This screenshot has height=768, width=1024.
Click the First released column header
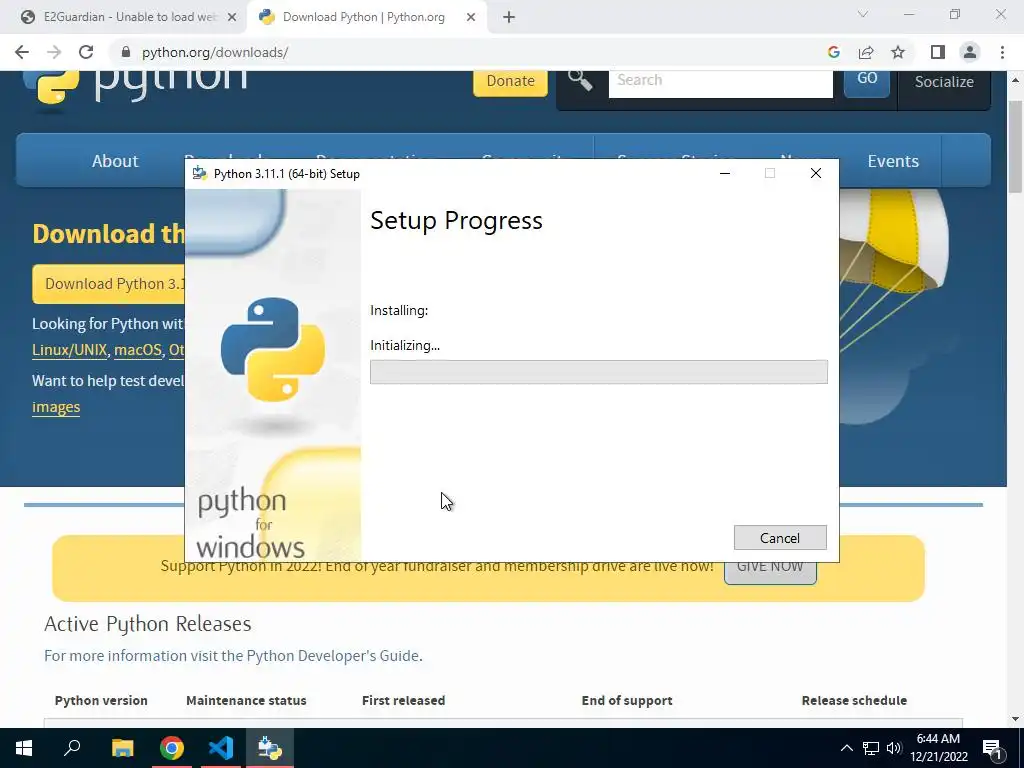(404, 700)
